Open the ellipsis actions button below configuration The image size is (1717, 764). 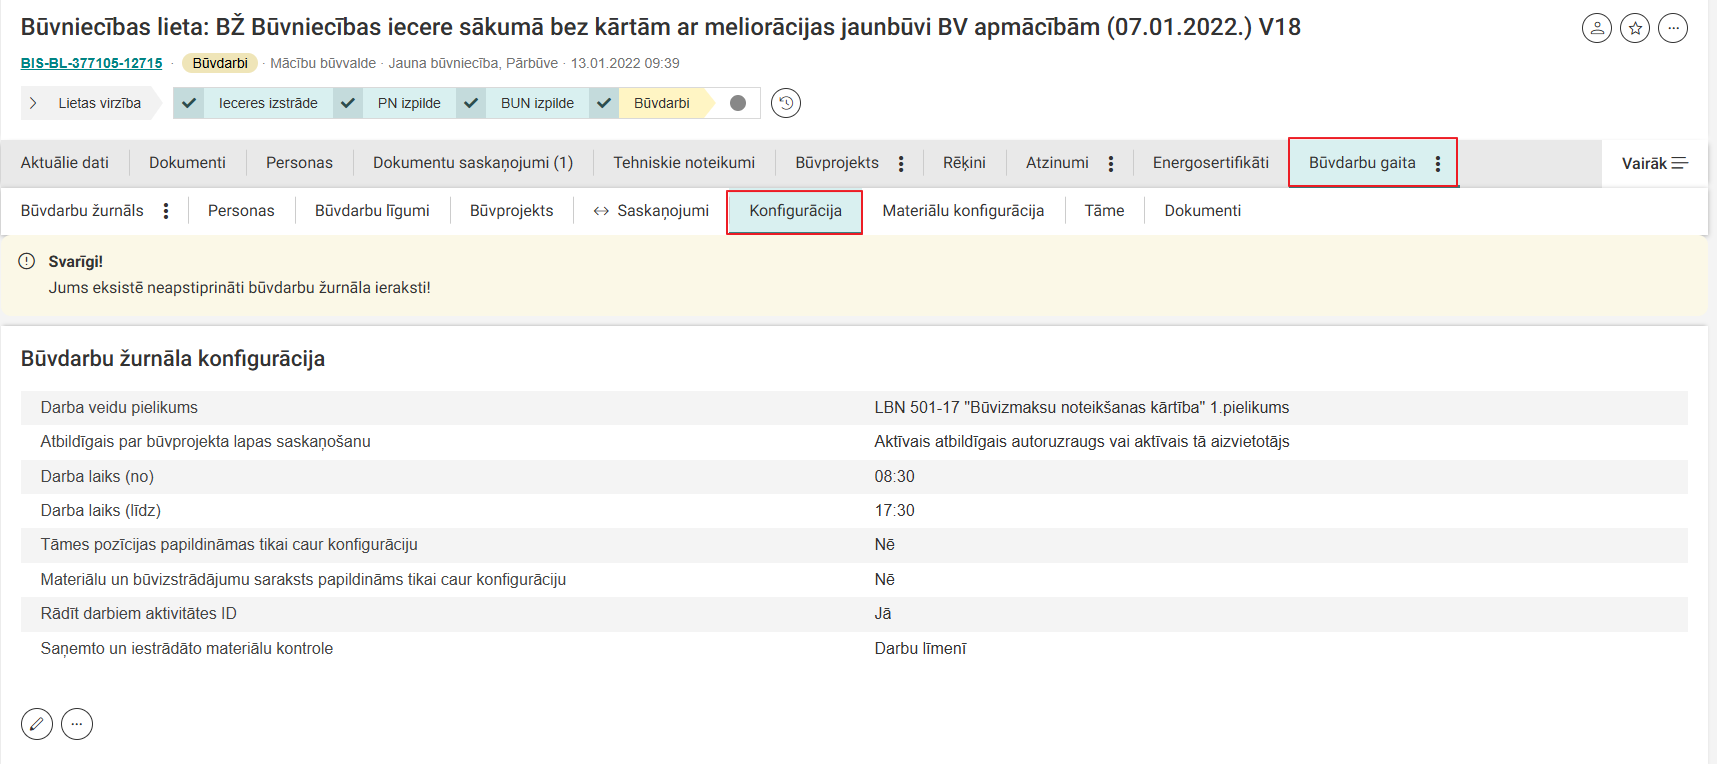77,724
